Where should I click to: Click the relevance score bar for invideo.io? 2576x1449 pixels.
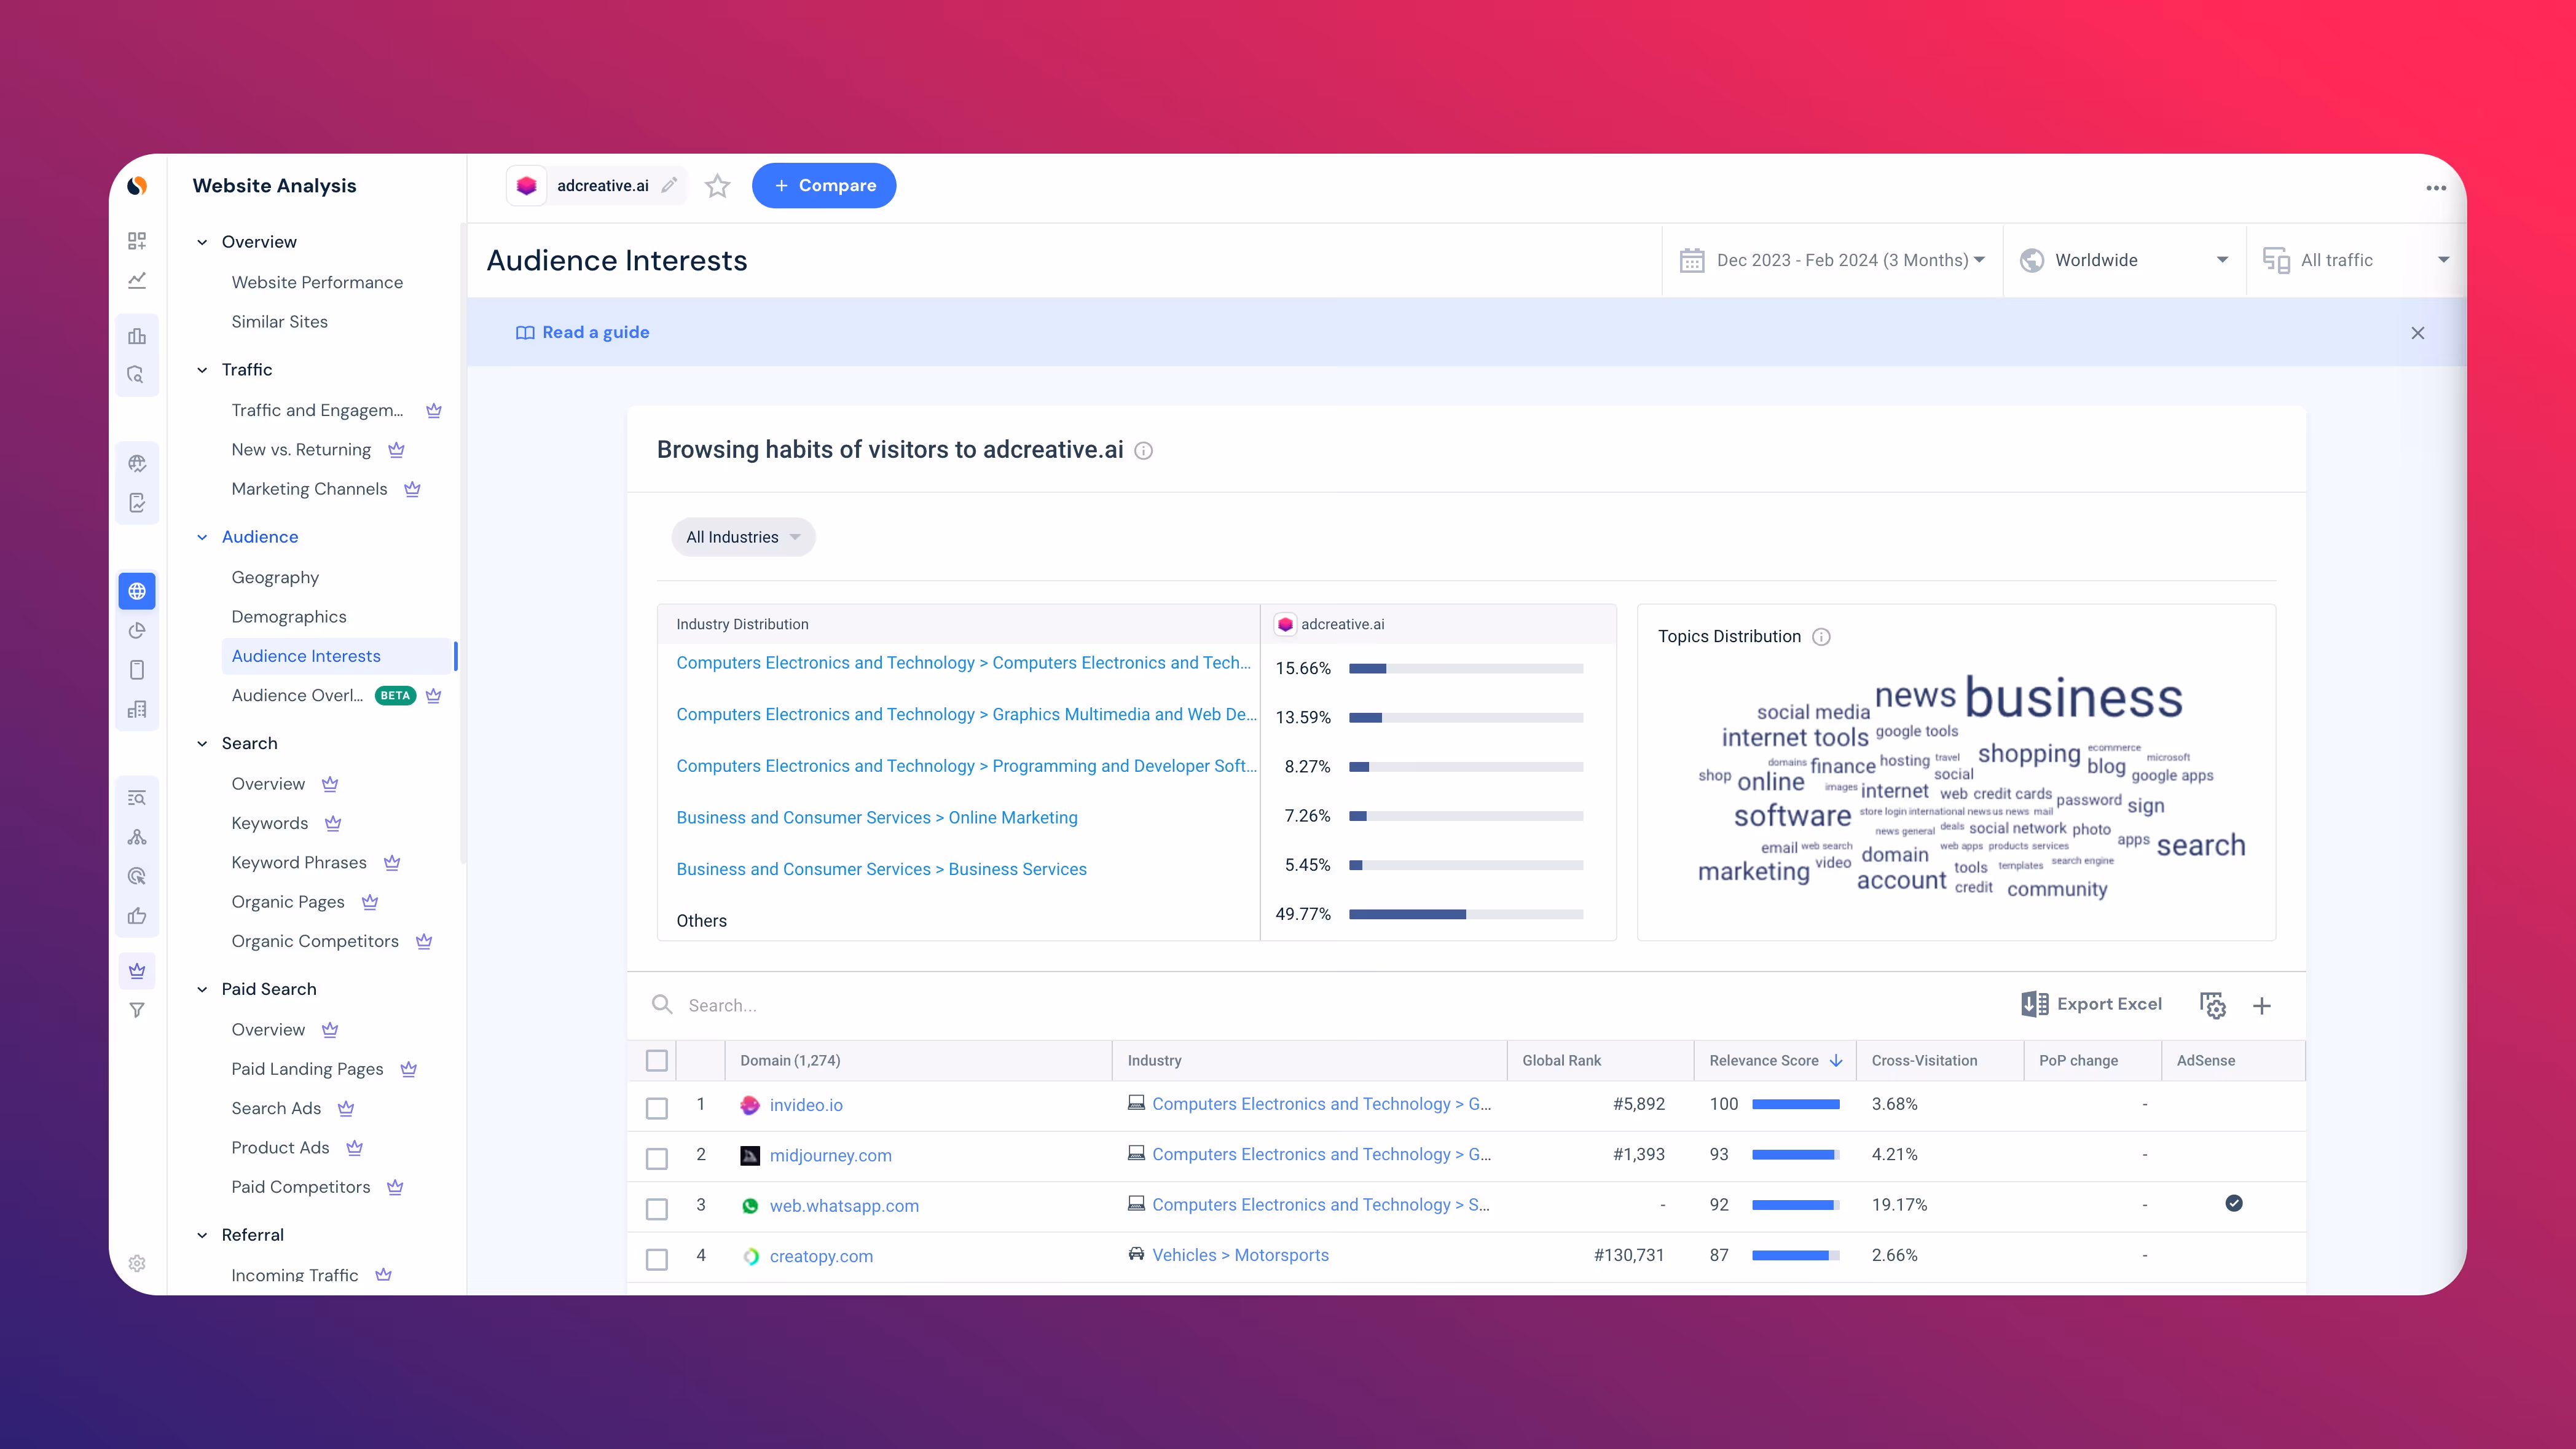click(1795, 1104)
